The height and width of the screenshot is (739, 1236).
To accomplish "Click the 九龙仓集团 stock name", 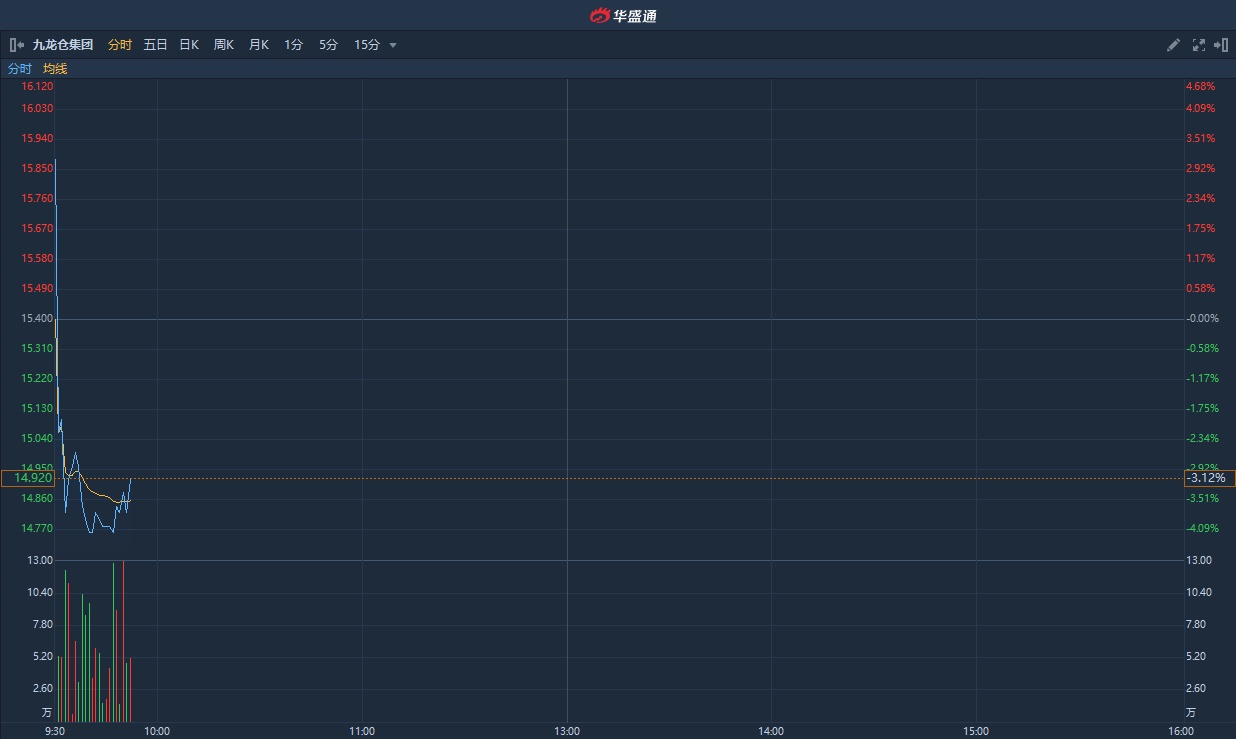I will click(63, 45).
